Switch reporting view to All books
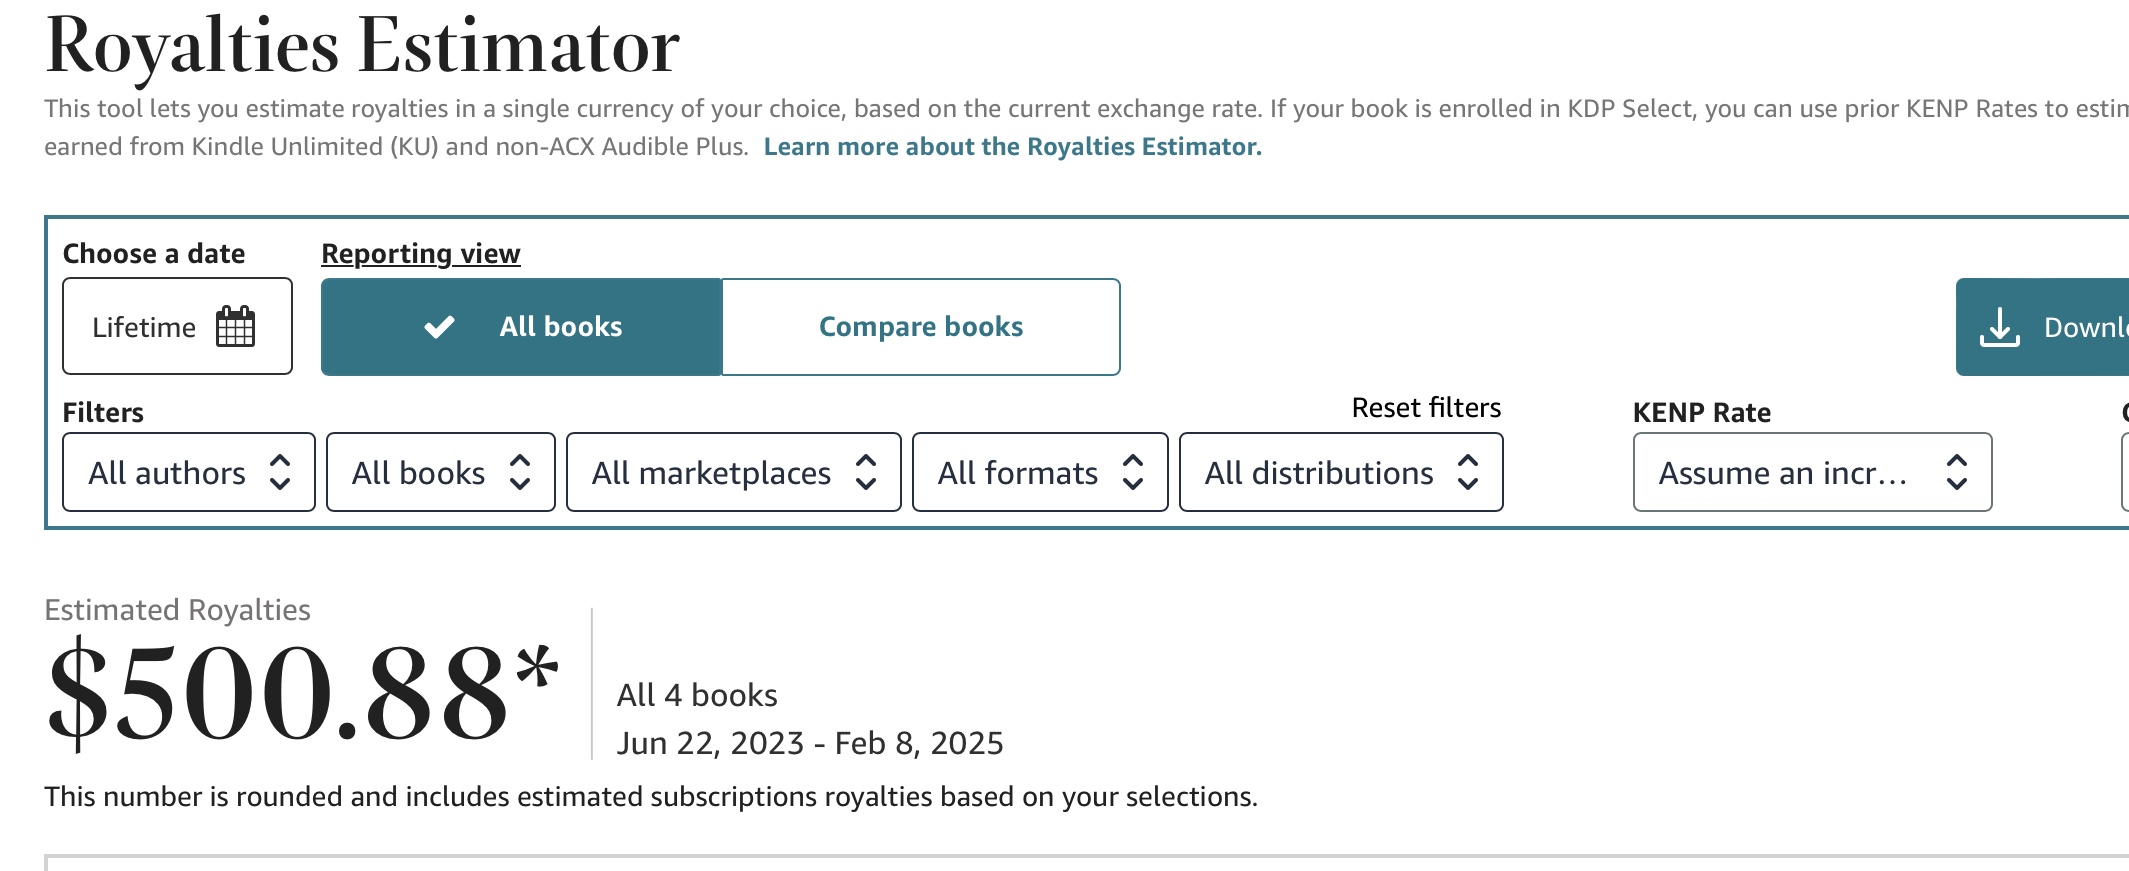Image resolution: width=2129 pixels, height=871 pixels. coord(560,327)
